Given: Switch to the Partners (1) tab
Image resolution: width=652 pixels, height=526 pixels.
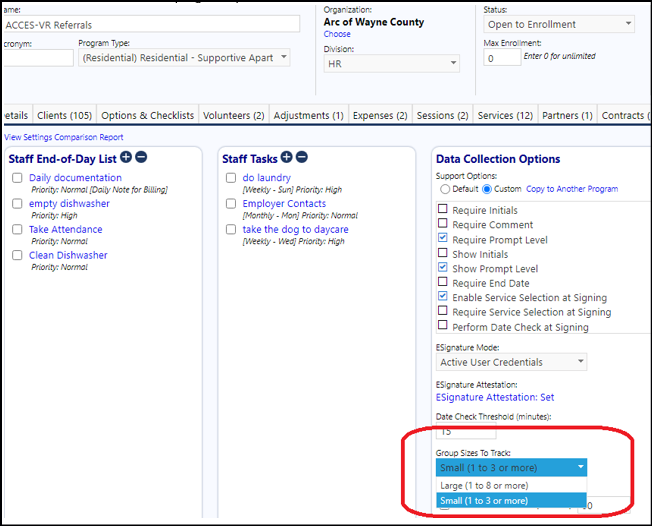Looking at the screenshot, I should click(567, 115).
